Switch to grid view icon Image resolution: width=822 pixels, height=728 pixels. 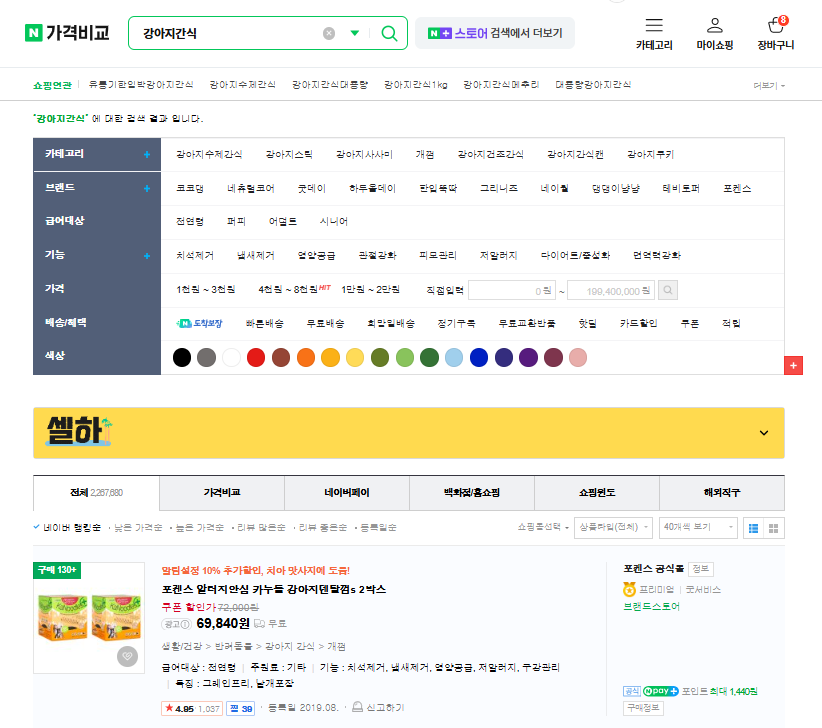click(x=773, y=528)
